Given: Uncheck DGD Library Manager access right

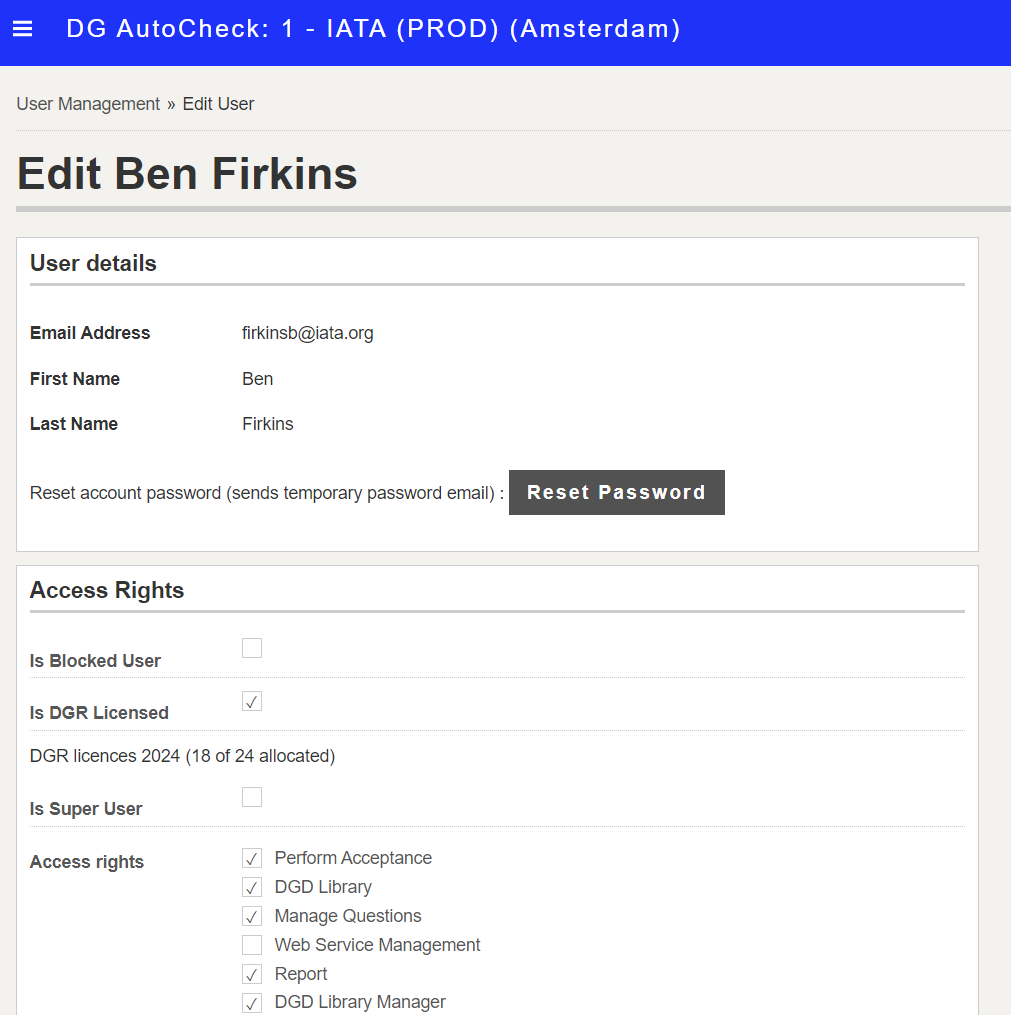Looking at the screenshot, I should point(252,1003).
